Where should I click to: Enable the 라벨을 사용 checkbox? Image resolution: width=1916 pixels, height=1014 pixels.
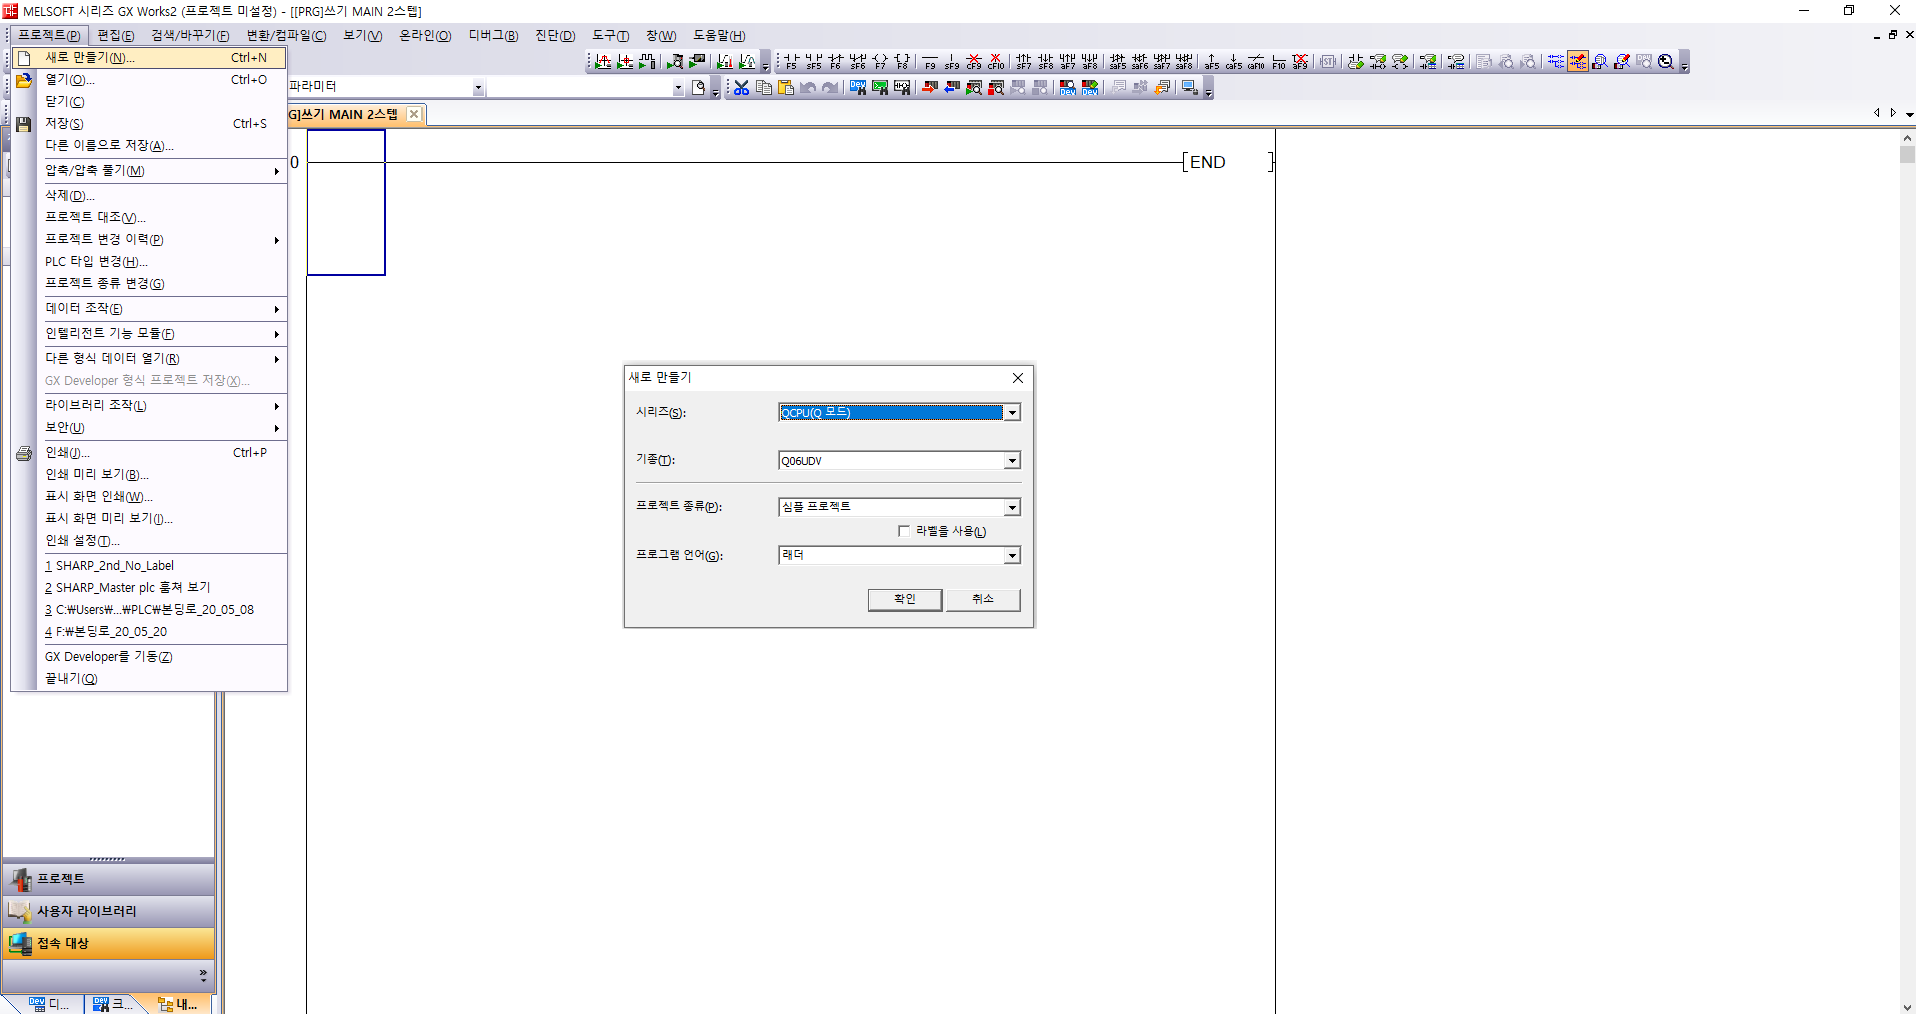click(x=904, y=531)
